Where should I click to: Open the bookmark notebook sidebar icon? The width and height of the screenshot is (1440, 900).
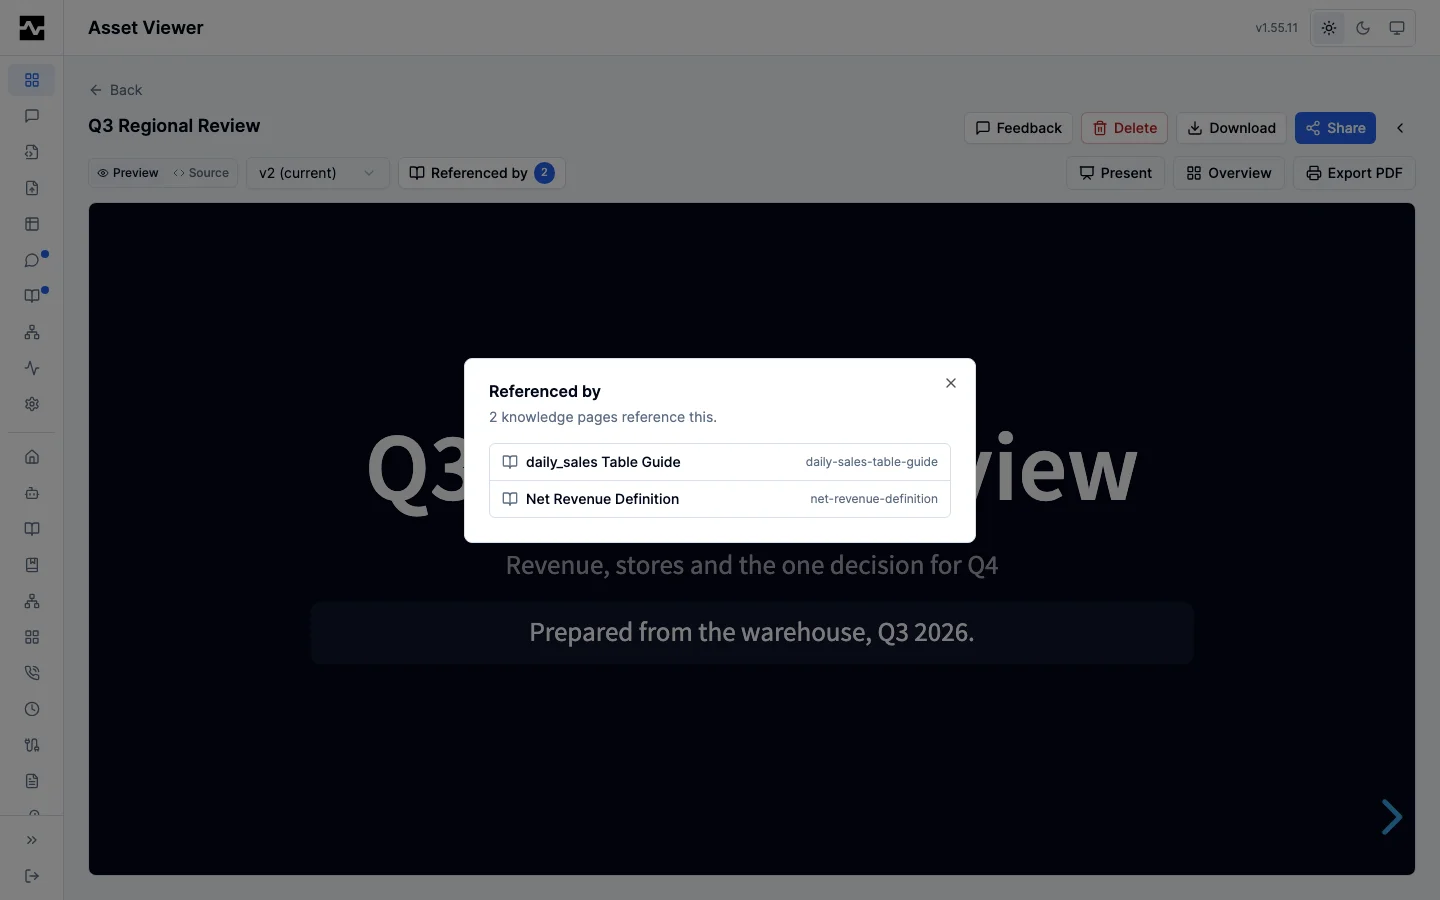[x=32, y=565]
